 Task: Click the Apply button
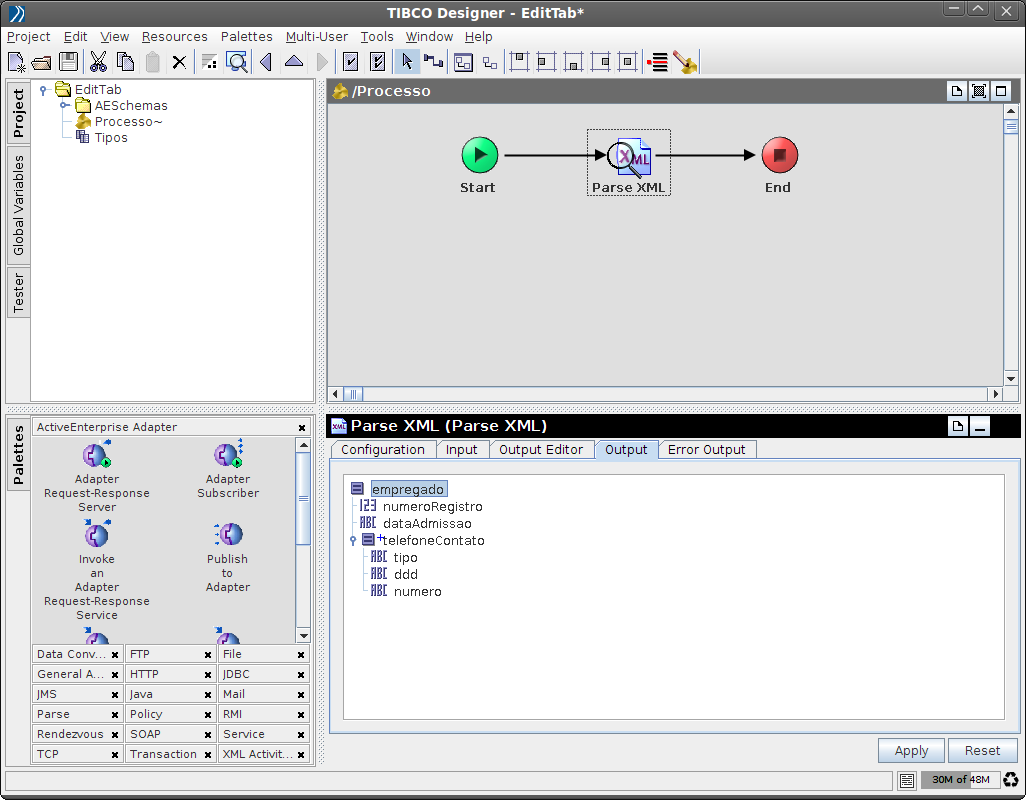pos(911,751)
